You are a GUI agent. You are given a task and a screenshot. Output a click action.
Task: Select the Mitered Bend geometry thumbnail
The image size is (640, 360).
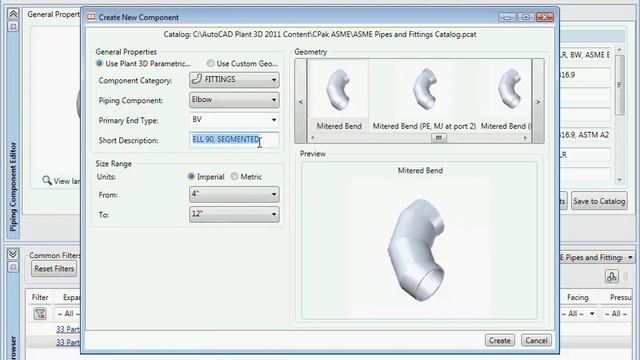click(x=339, y=96)
